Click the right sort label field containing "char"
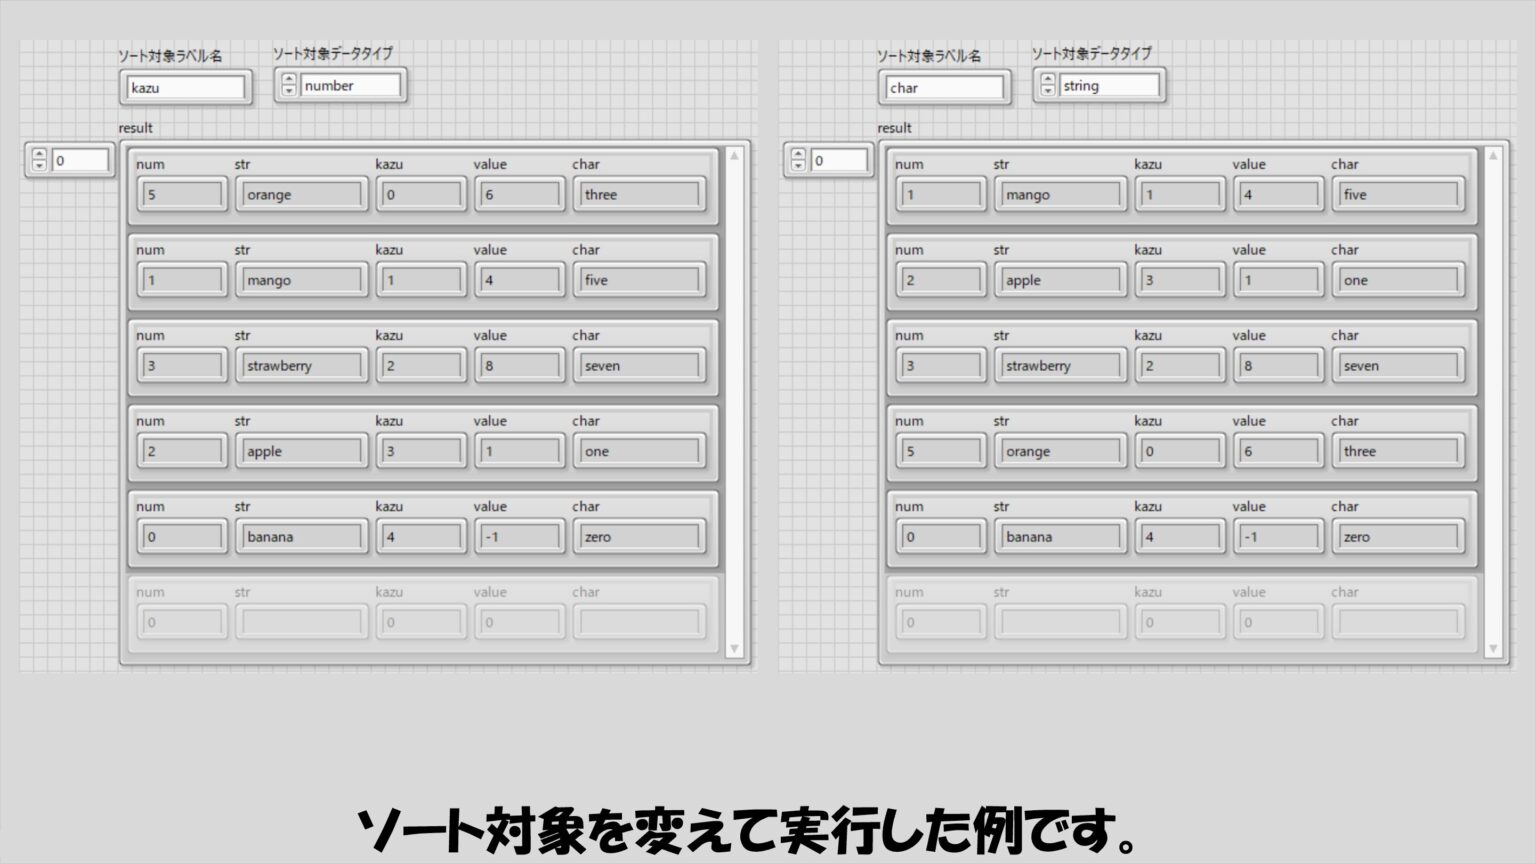Viewport: 1536px width, 864px height. click(x=944, y=88)
